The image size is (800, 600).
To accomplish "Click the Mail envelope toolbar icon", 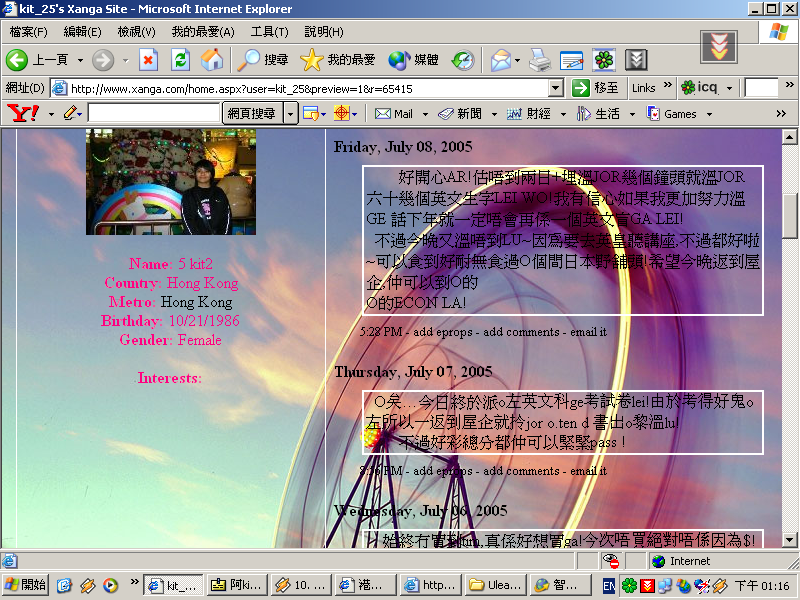I will (501, 60).
